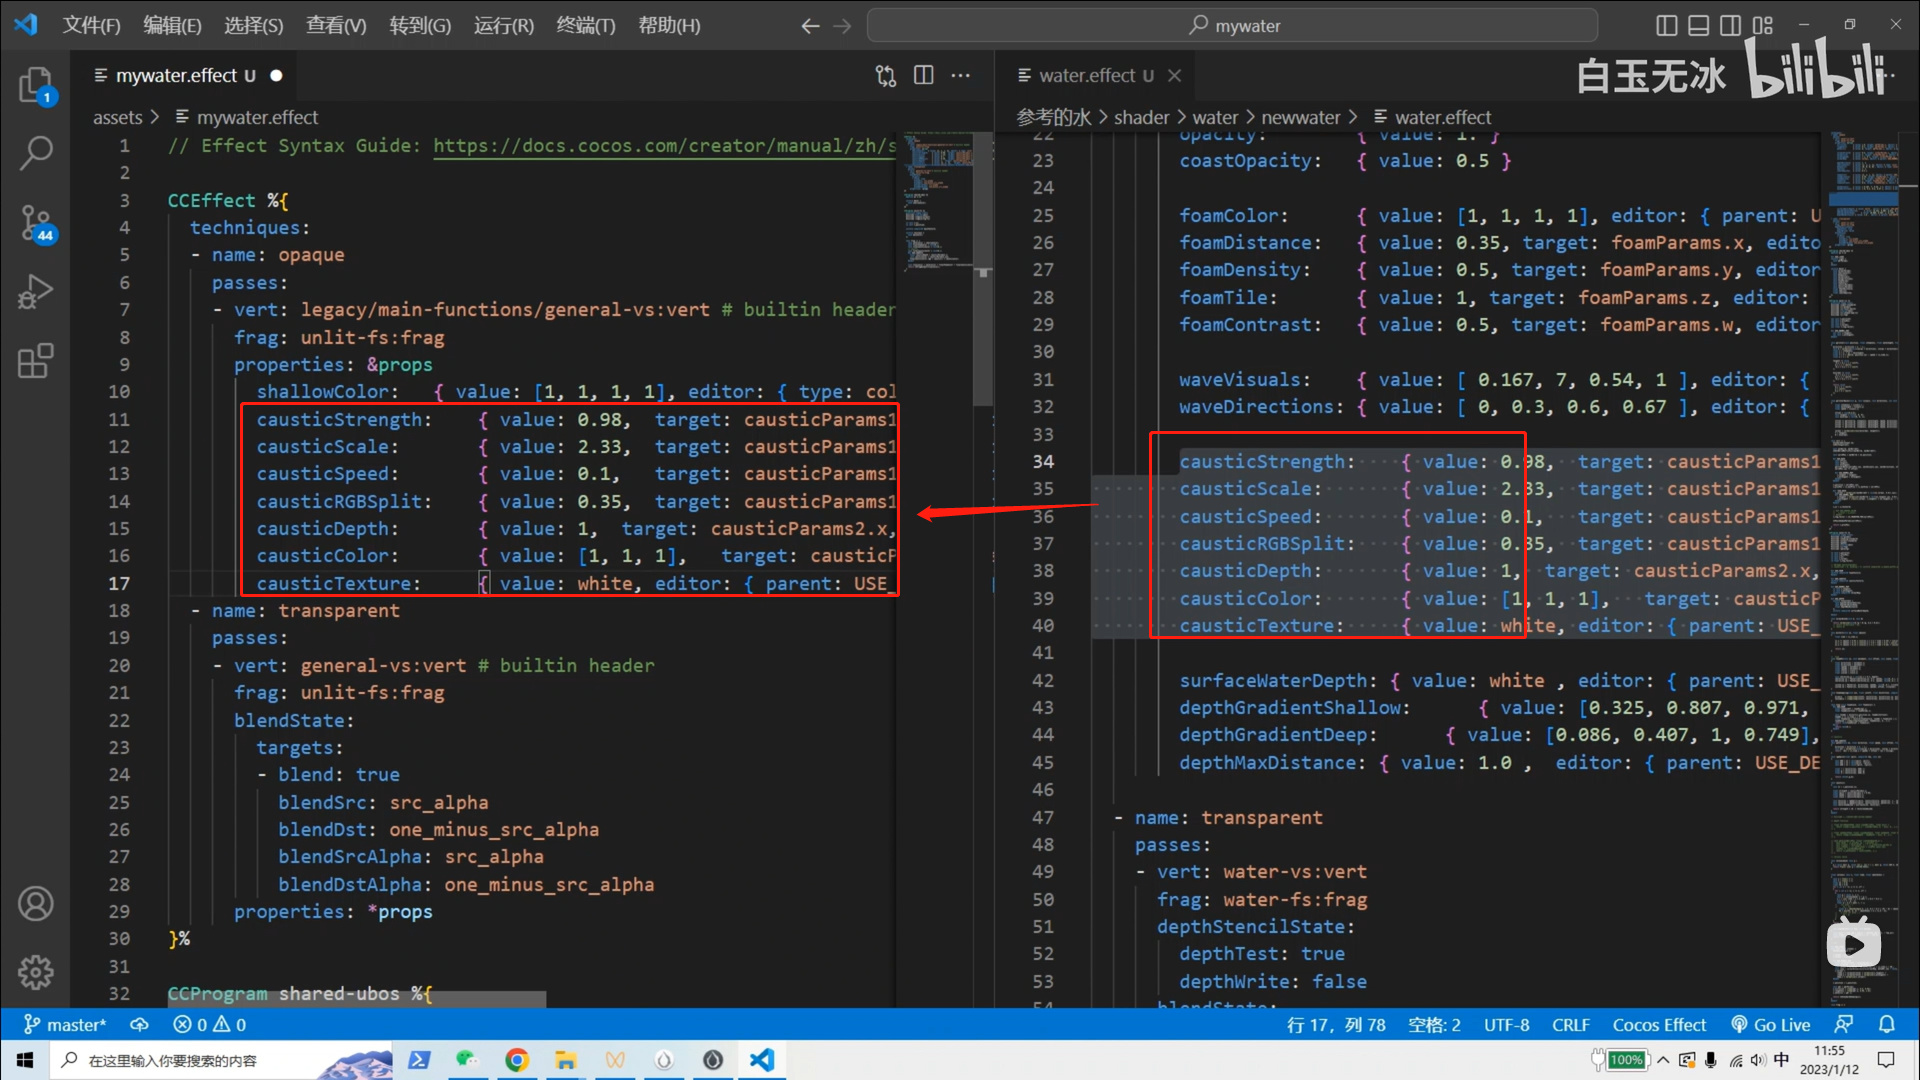Open the Search view in activity bar
1920x1080 pixels.
click(x=36, y=153)
